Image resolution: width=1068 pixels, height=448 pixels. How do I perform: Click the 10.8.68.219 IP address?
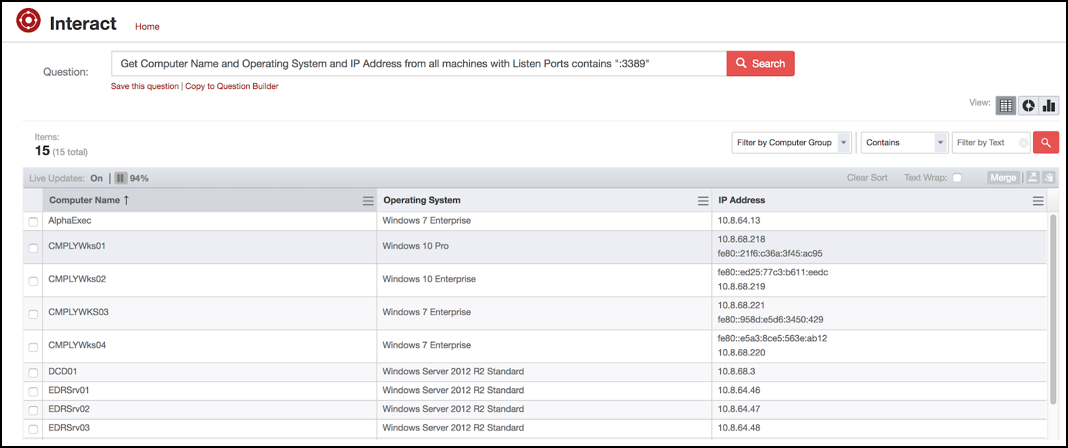741,287
